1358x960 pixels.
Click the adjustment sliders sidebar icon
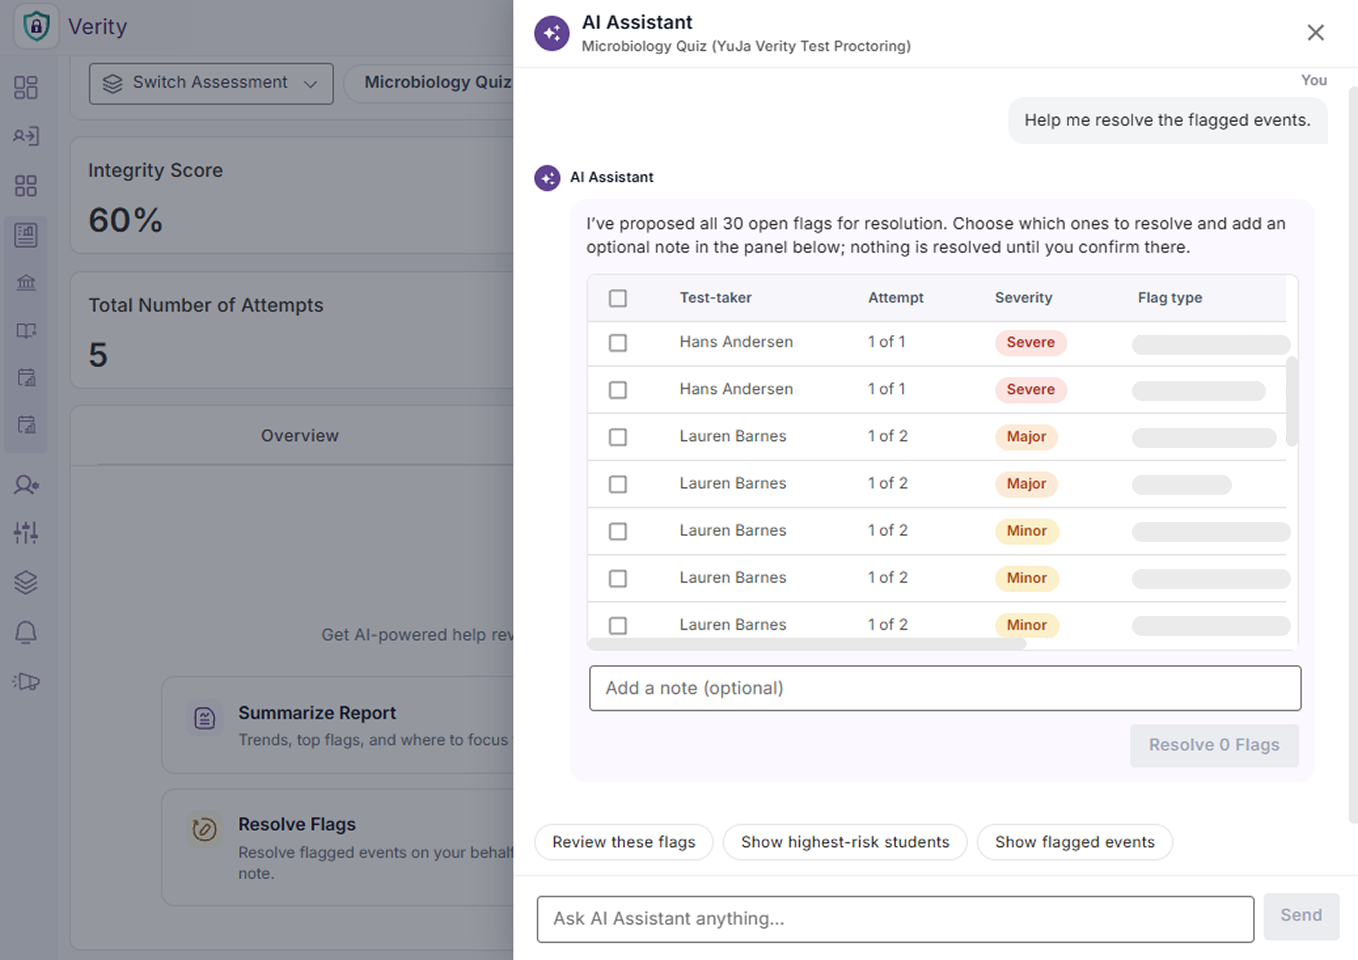26,532
